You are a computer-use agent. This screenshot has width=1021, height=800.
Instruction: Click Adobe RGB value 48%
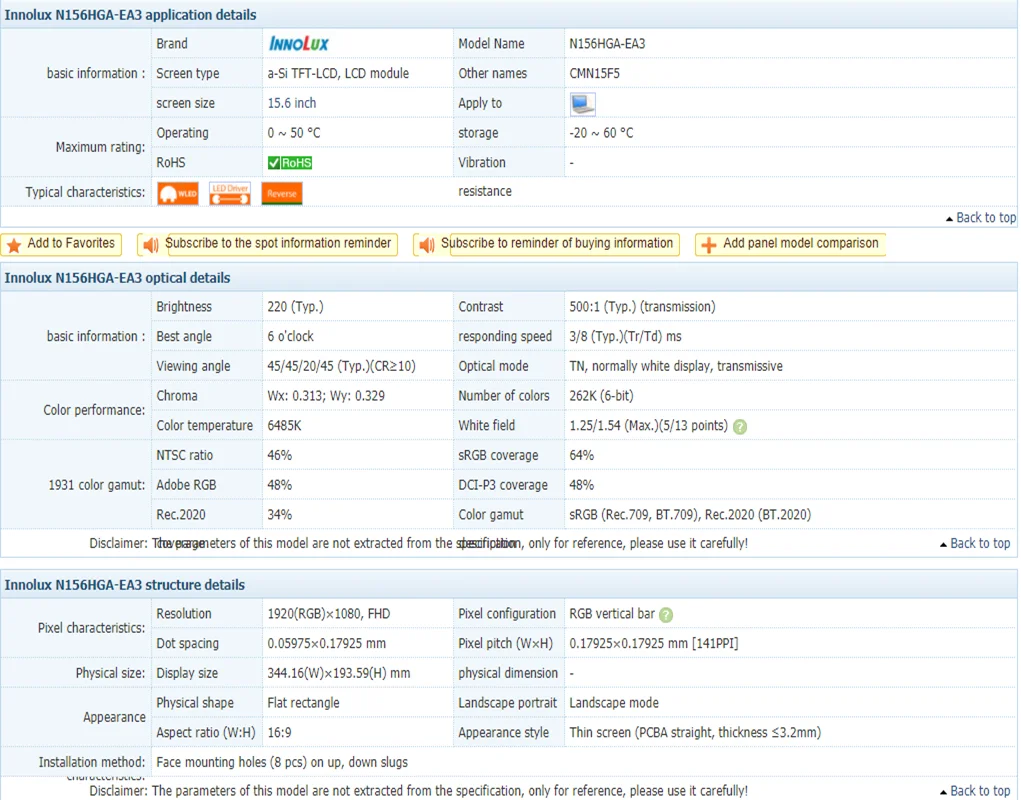pyautogui.click(x=279, y=485)
